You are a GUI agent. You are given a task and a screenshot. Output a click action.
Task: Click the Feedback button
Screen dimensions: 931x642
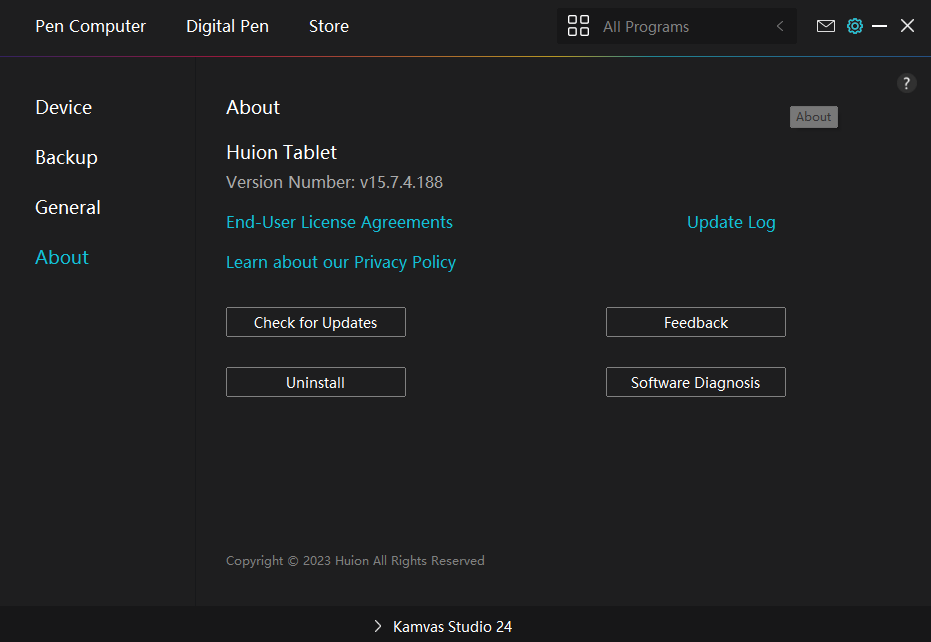click(x=695, y=322)
